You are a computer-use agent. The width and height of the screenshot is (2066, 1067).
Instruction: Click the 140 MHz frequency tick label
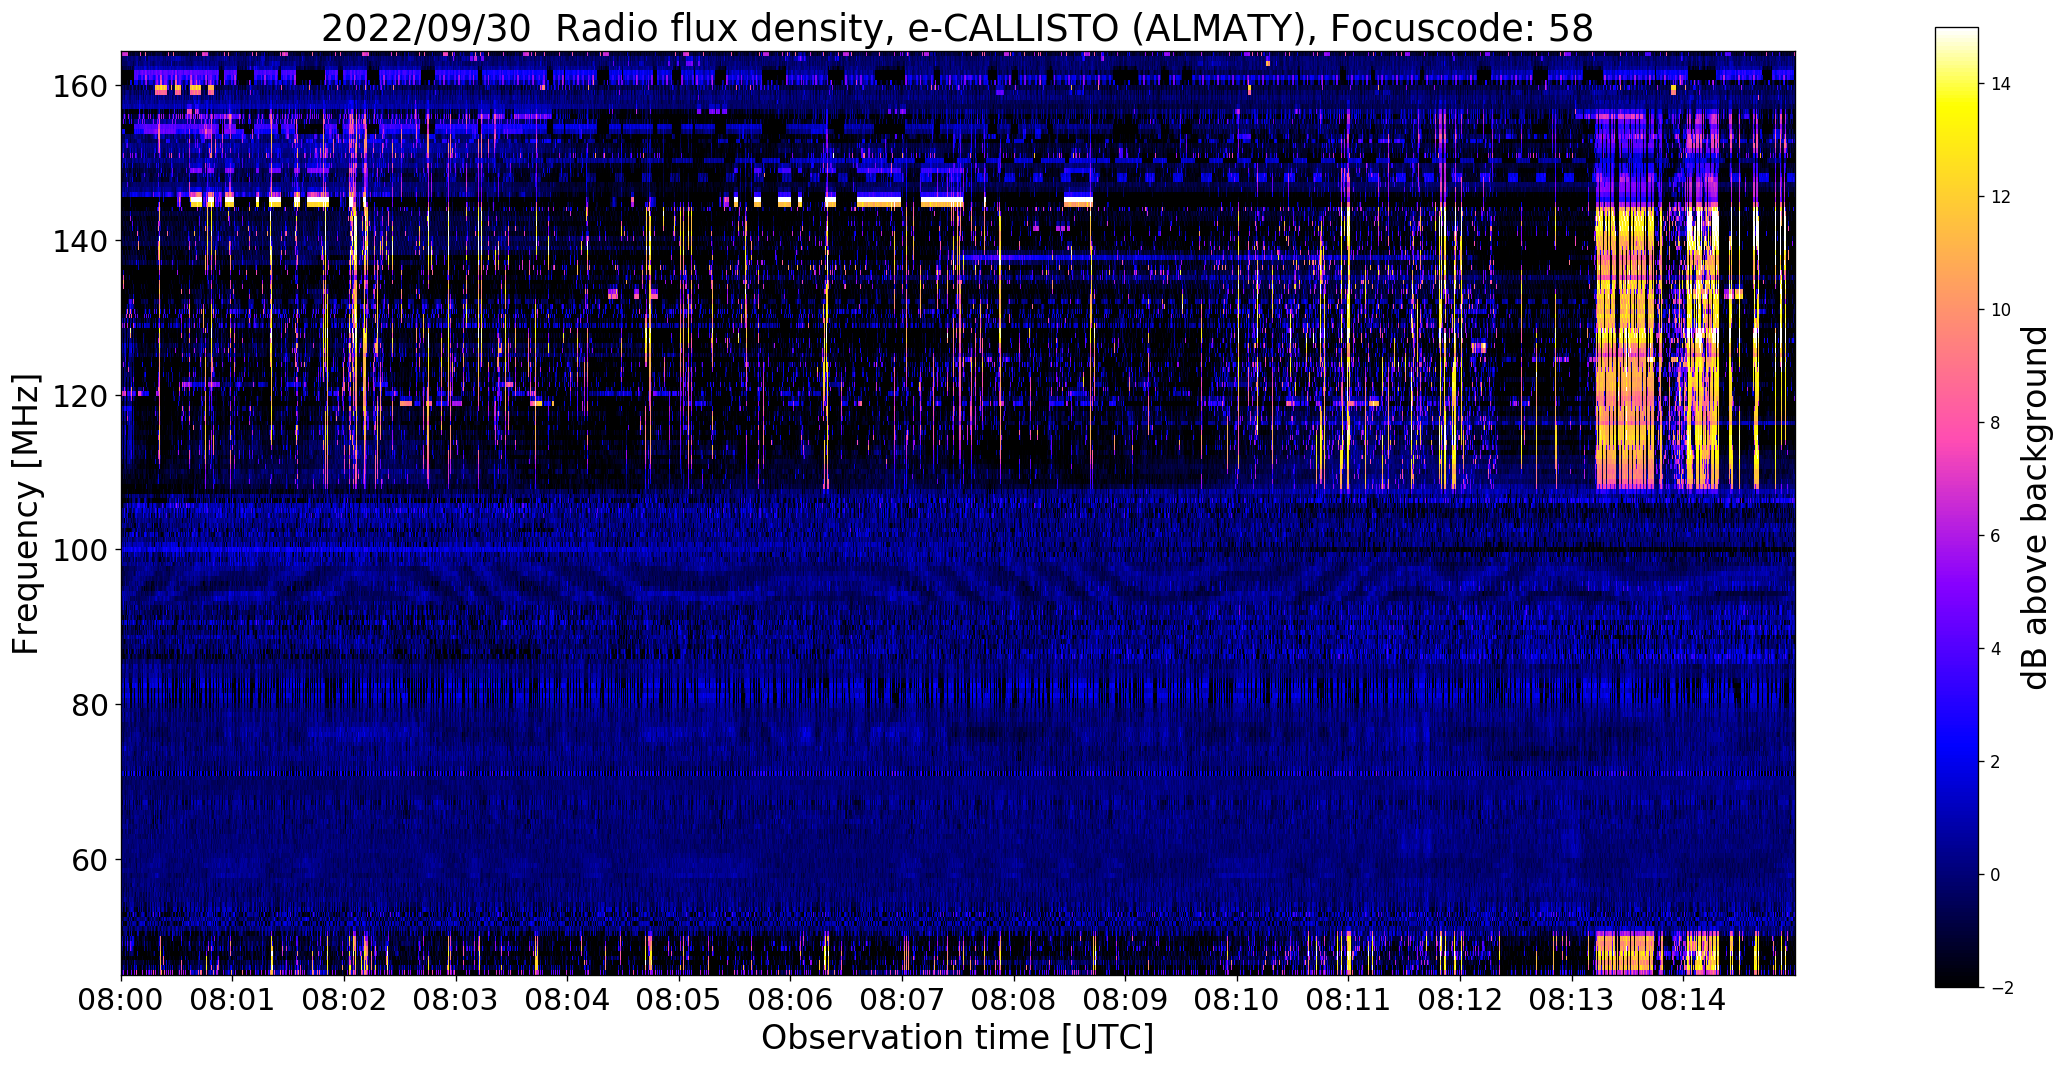point(82,241)
